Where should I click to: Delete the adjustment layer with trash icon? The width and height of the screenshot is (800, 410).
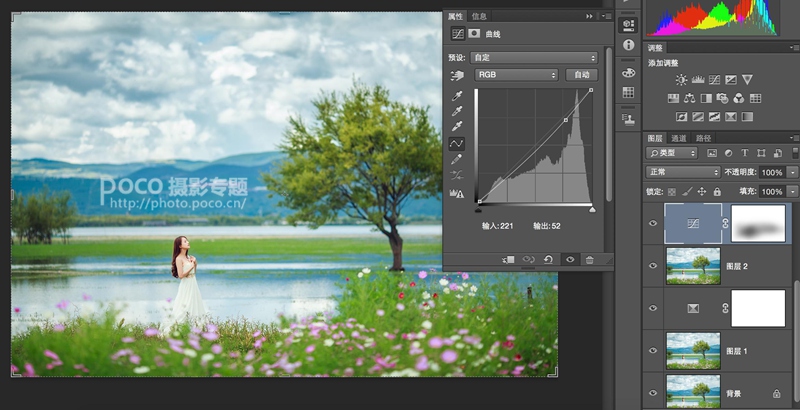pos(589,260)
